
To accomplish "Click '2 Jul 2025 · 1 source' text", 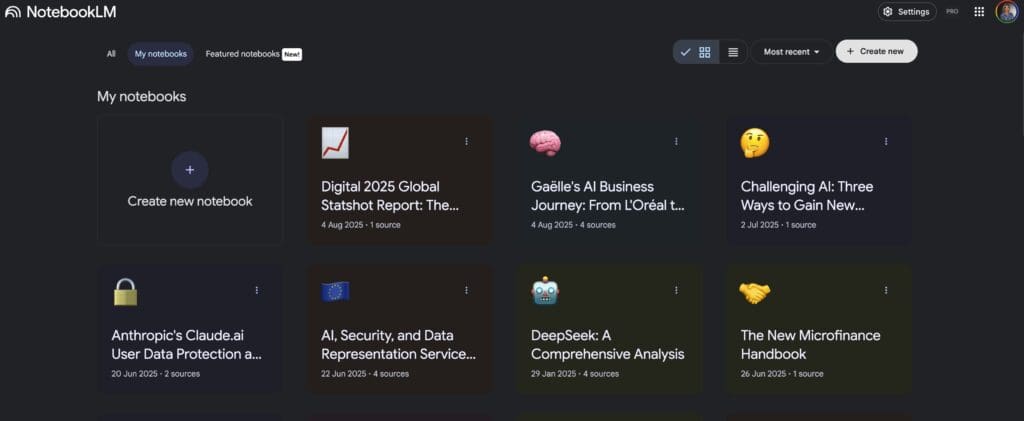I will tap(778, 225).
